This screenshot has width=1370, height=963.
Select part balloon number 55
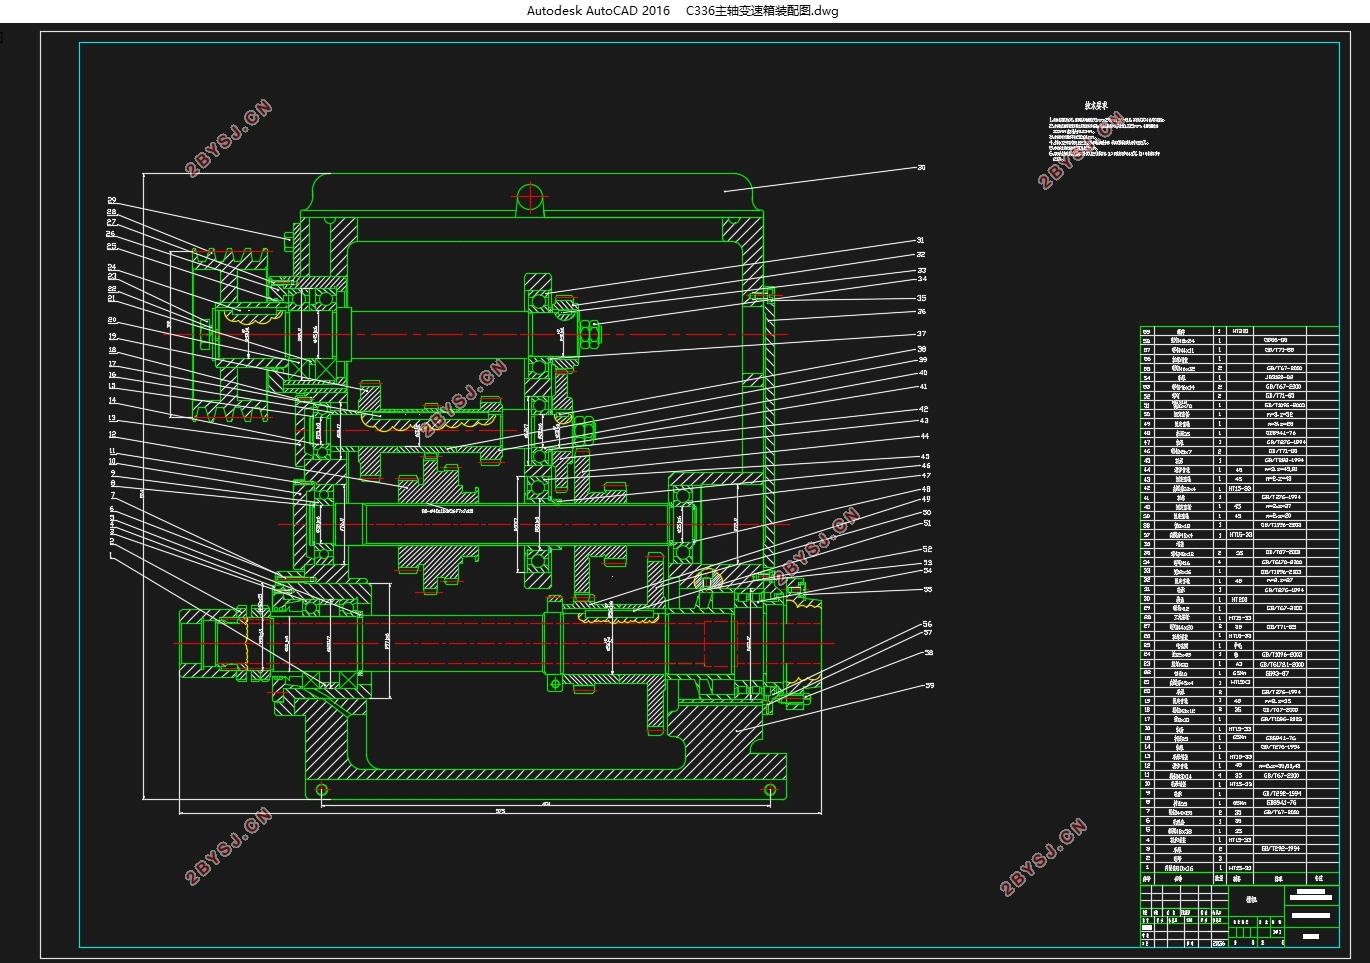tap(928, 590)
